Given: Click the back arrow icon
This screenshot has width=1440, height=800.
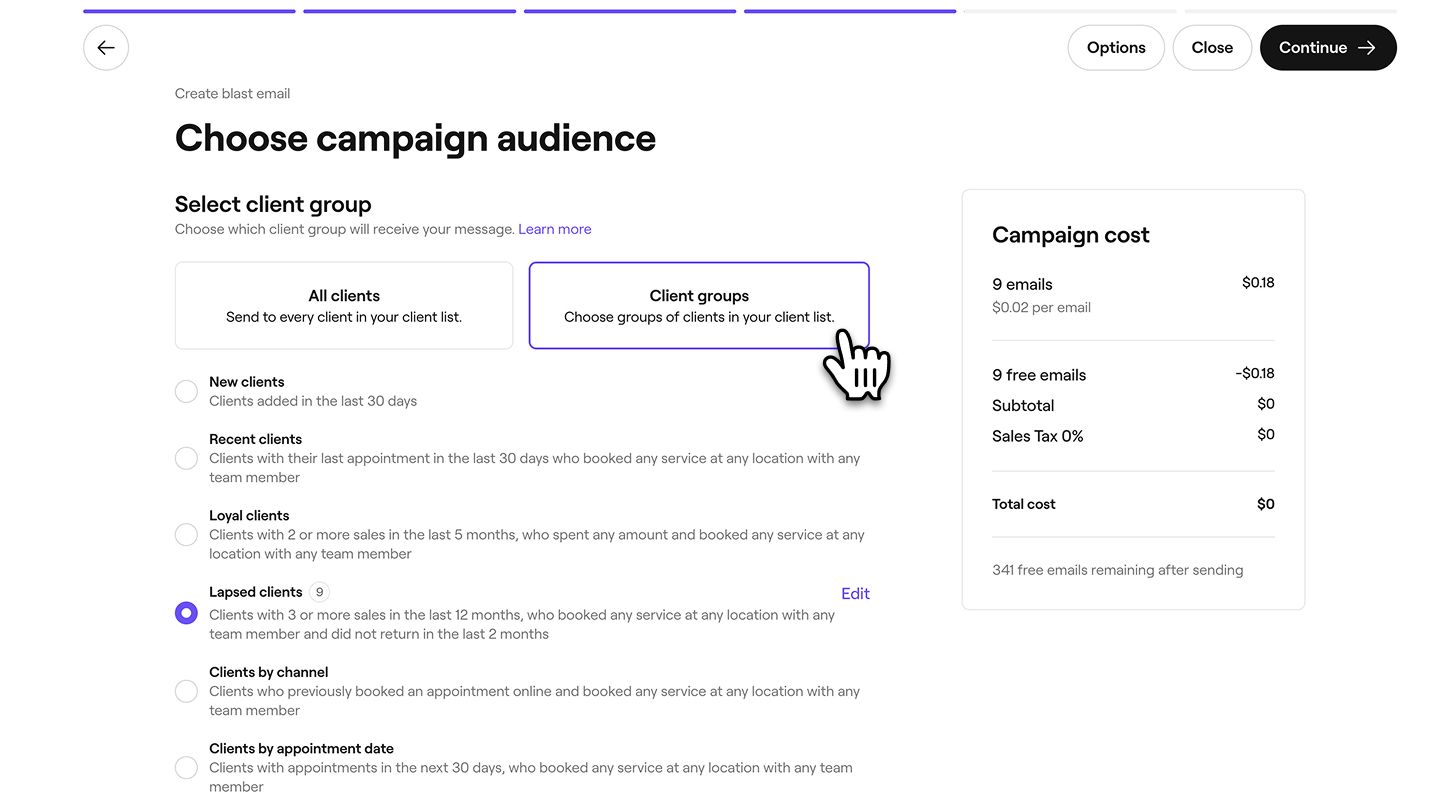Looking at the screenshot, I should click(106, 48).
